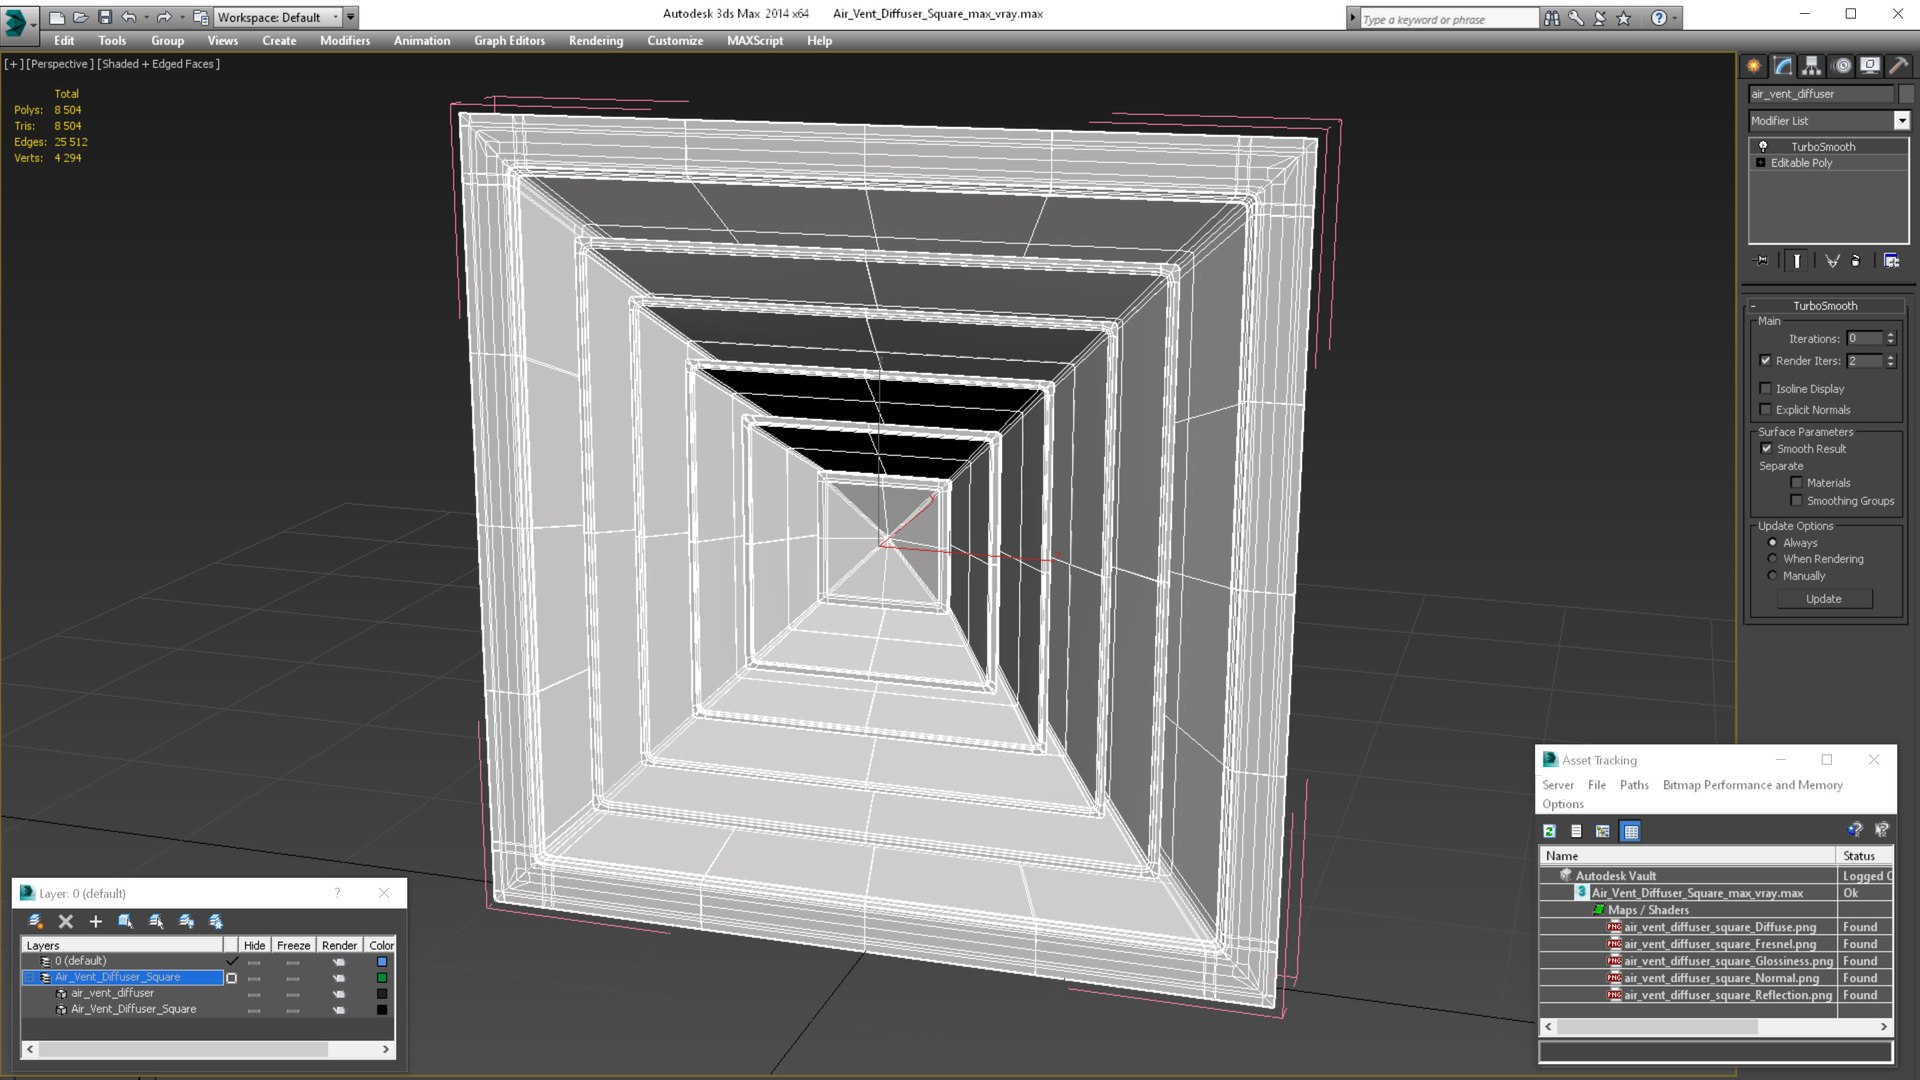Uncheck Smooth Result option

(1766, 449)
